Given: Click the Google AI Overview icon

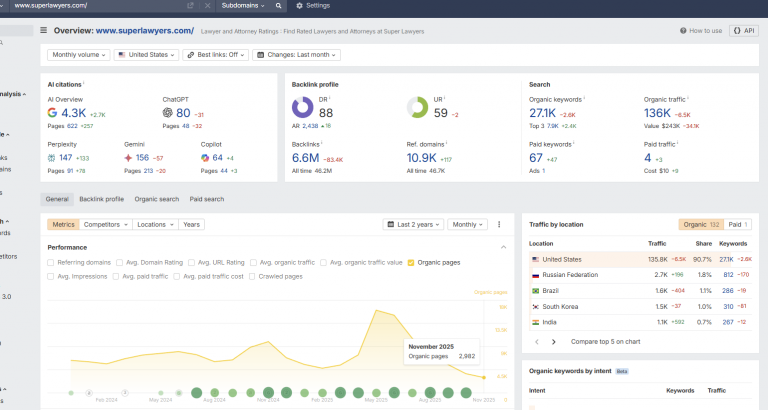Looking at the screenshot, I should tap(53, 113).
